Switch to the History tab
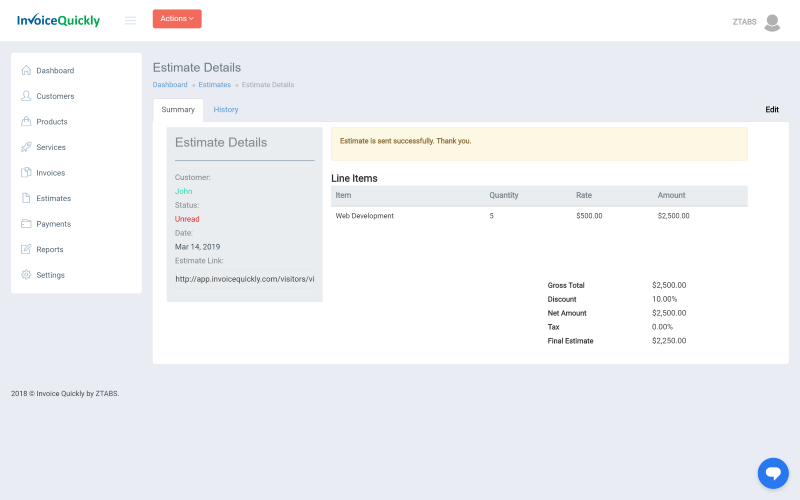The width and height of the screenshot is (800, 500). [226, 110]
